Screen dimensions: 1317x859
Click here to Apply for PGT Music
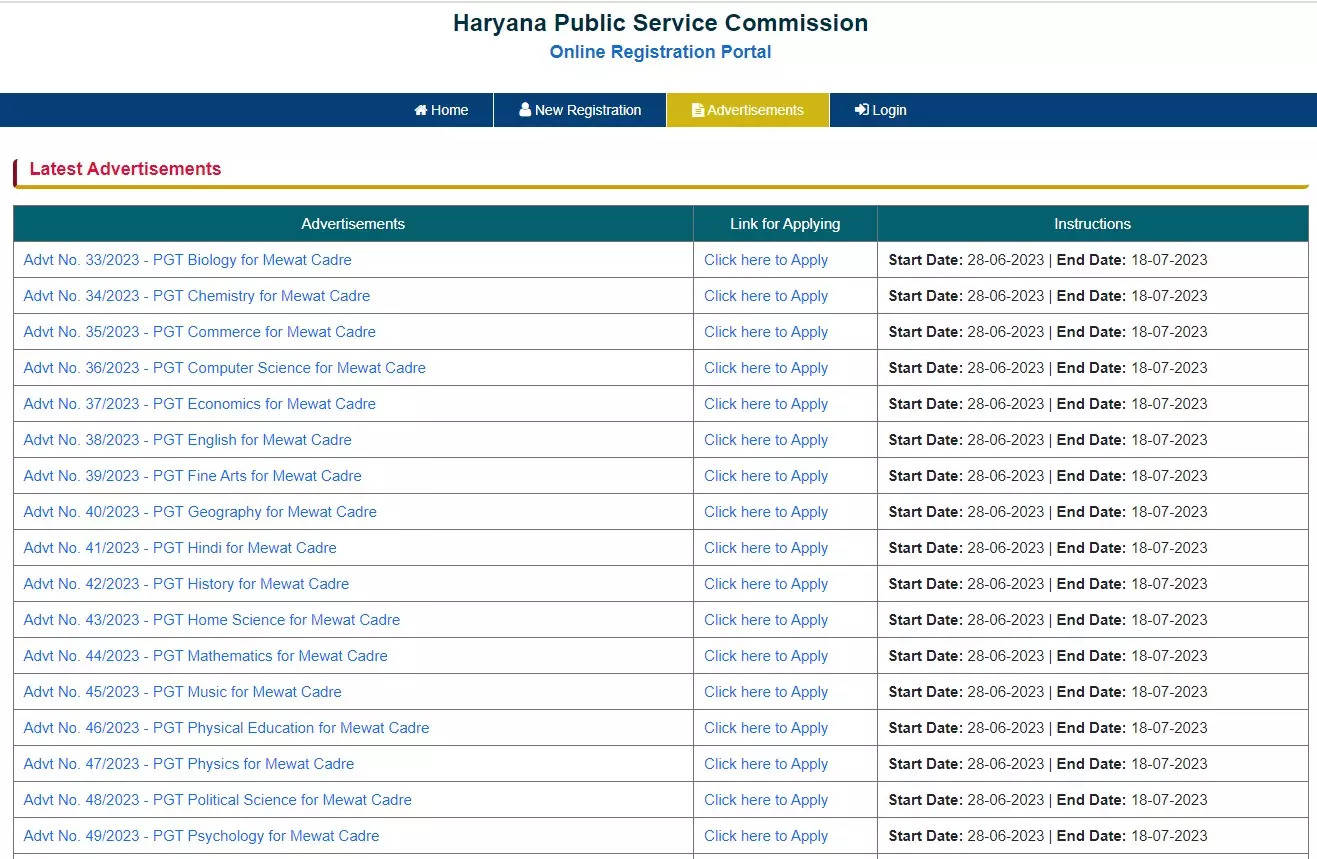pyautogui.click(x=766, y=692)
